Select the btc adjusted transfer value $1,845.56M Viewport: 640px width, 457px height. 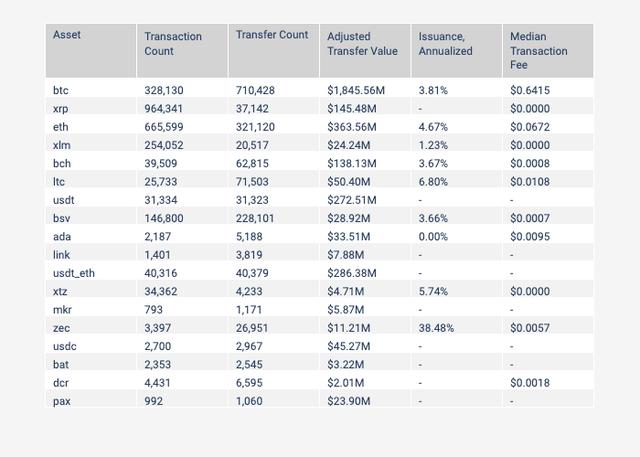(356, 90)
